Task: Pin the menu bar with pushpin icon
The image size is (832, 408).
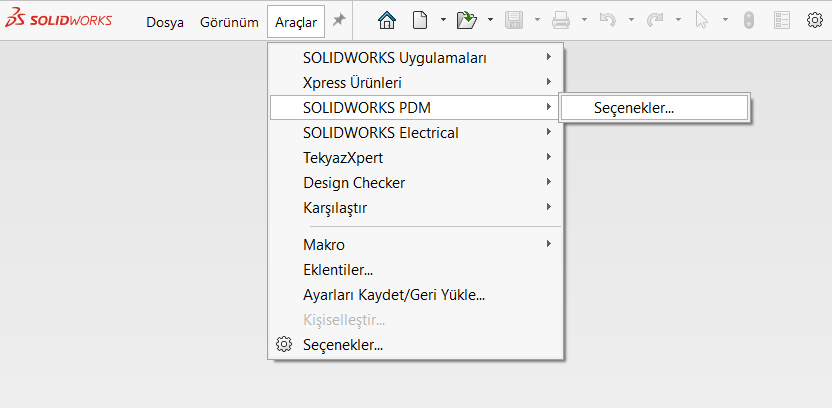Action: pyautogui.click(x=339, y=20)
